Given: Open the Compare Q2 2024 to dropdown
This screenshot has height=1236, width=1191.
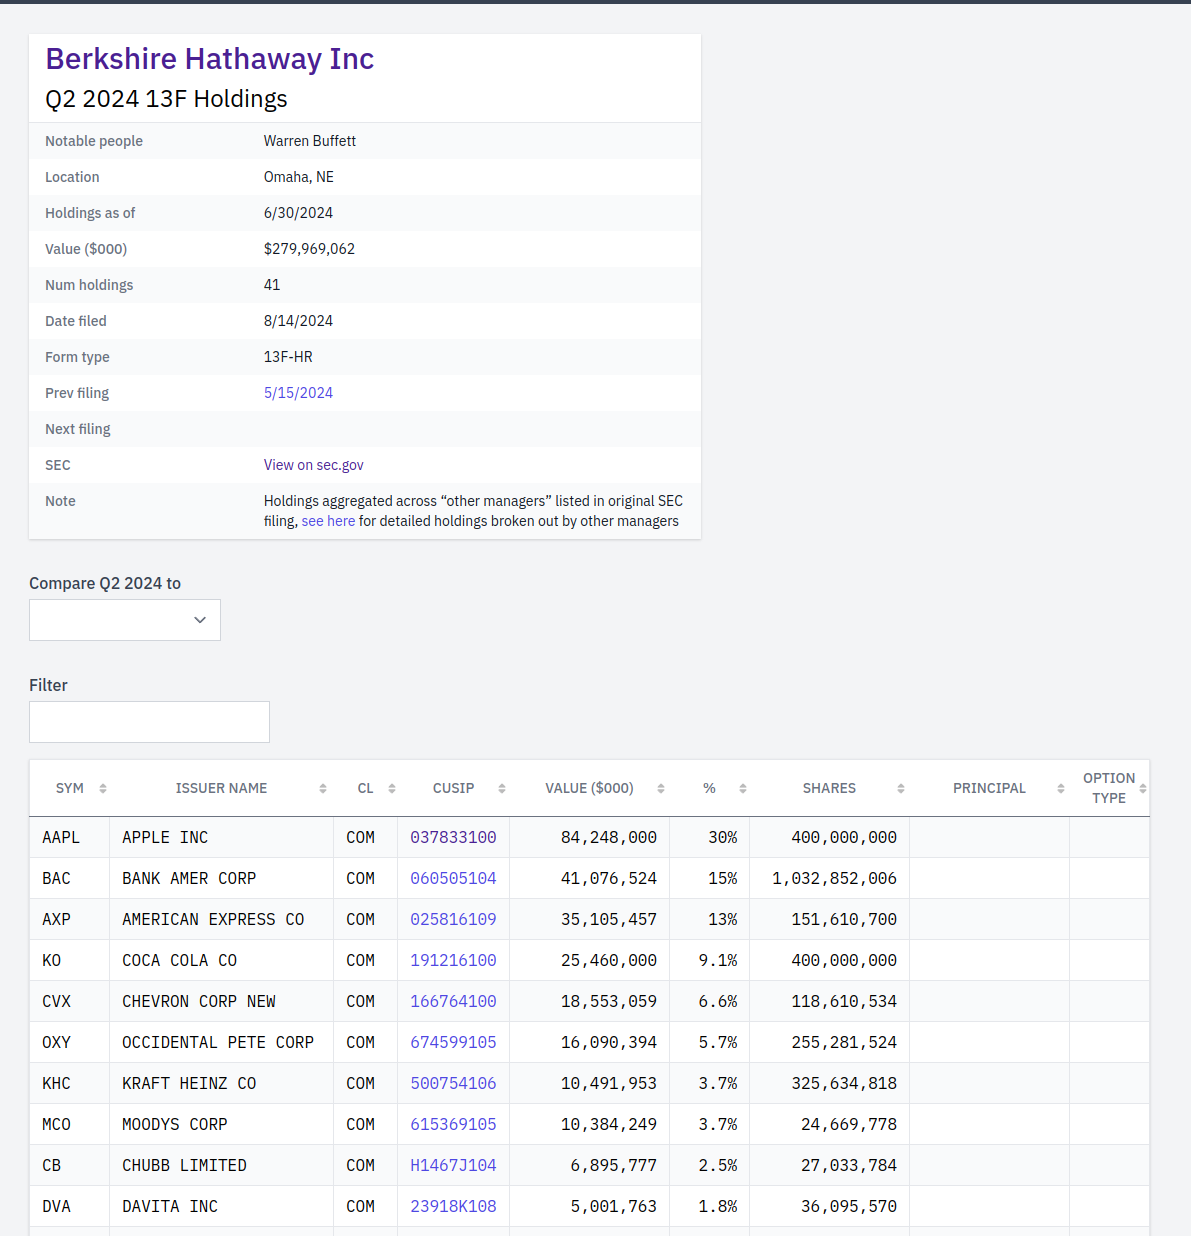Looking at the screenshot, I should 125,620.
